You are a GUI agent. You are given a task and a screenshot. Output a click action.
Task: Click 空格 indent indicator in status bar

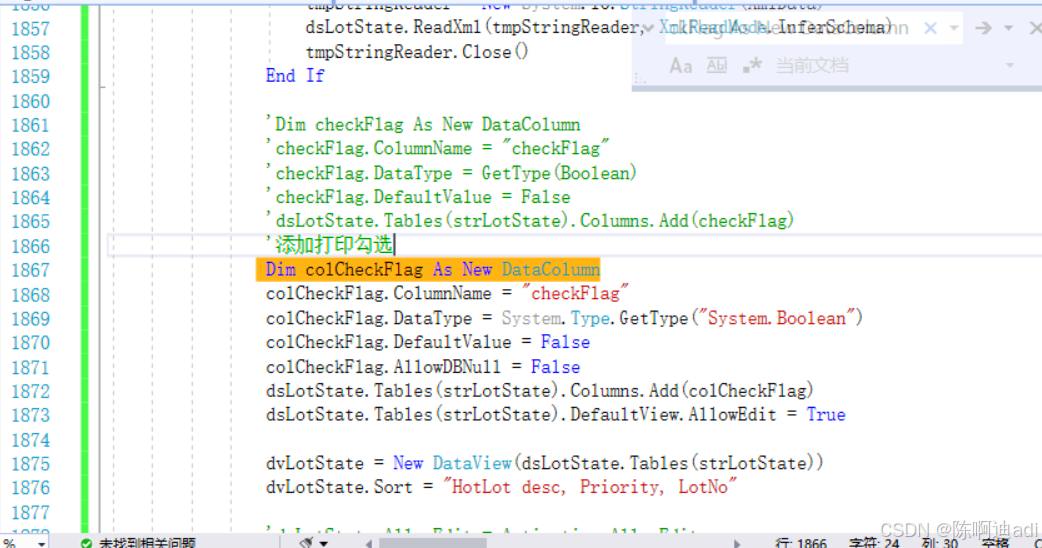click(995, 543)
